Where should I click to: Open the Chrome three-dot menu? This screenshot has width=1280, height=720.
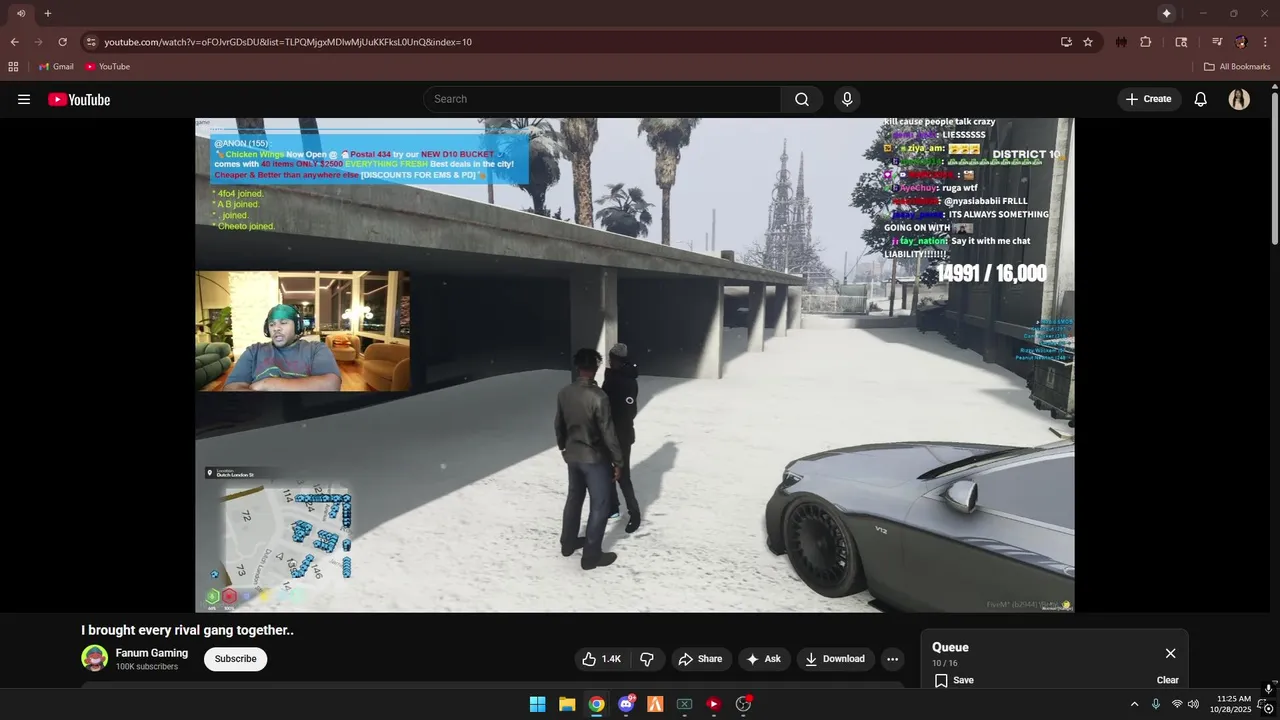[x=1265, y=42]
